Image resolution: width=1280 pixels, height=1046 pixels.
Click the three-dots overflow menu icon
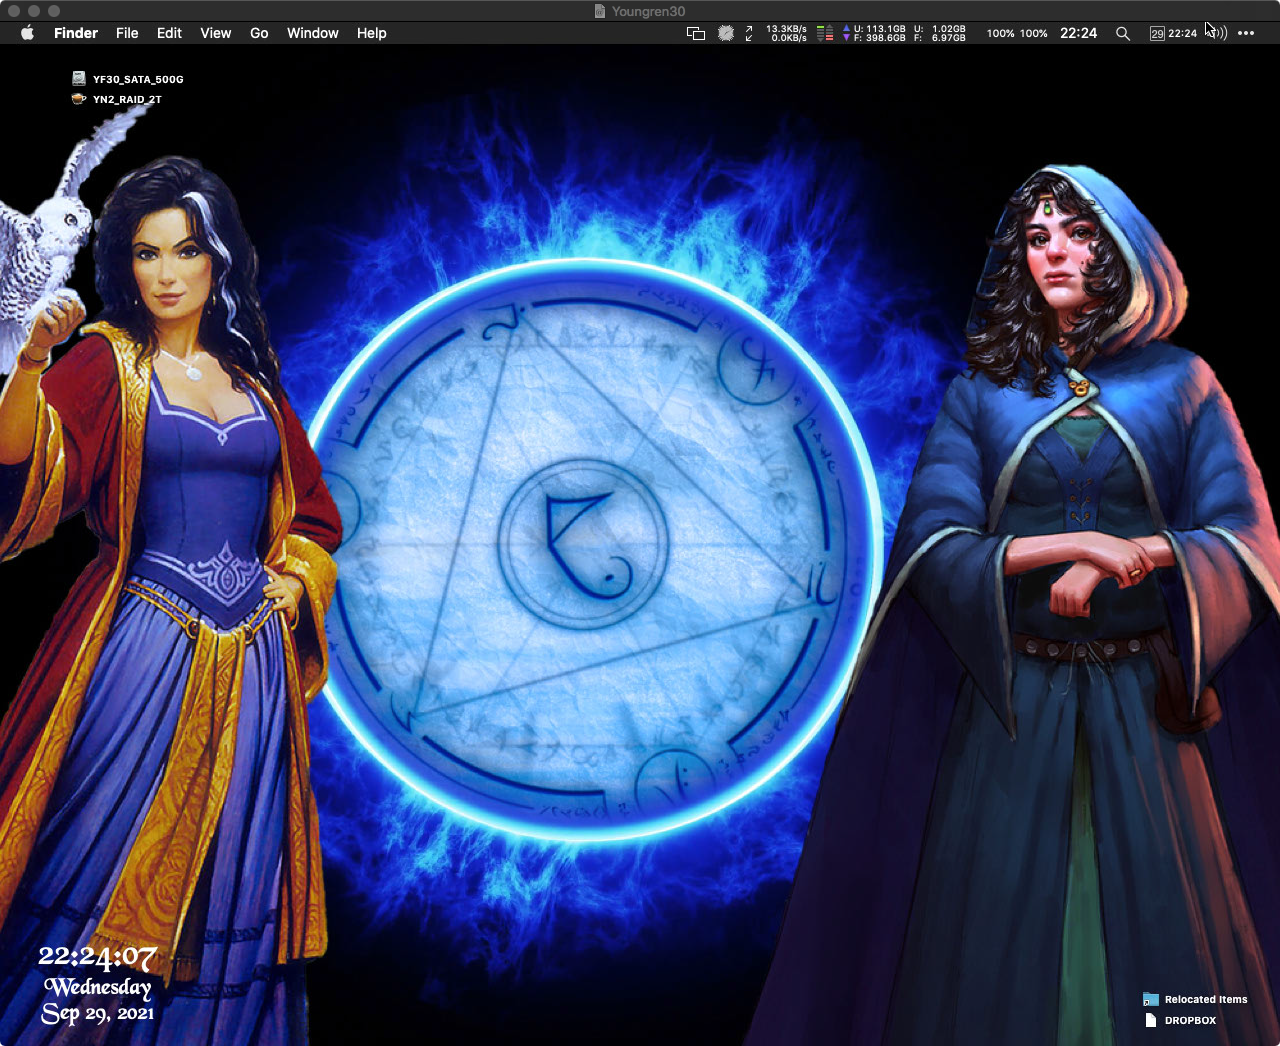(x=1246, y=33)
